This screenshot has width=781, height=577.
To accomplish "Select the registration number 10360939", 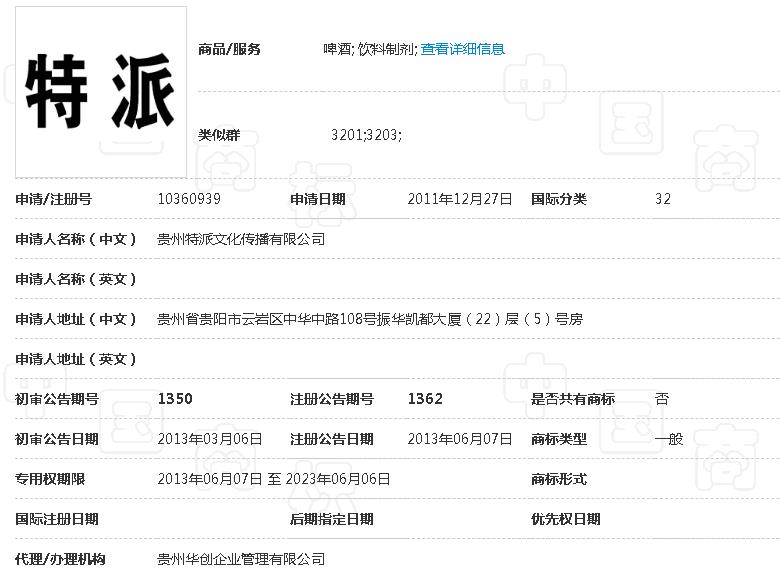I will (x=189, y=199).
